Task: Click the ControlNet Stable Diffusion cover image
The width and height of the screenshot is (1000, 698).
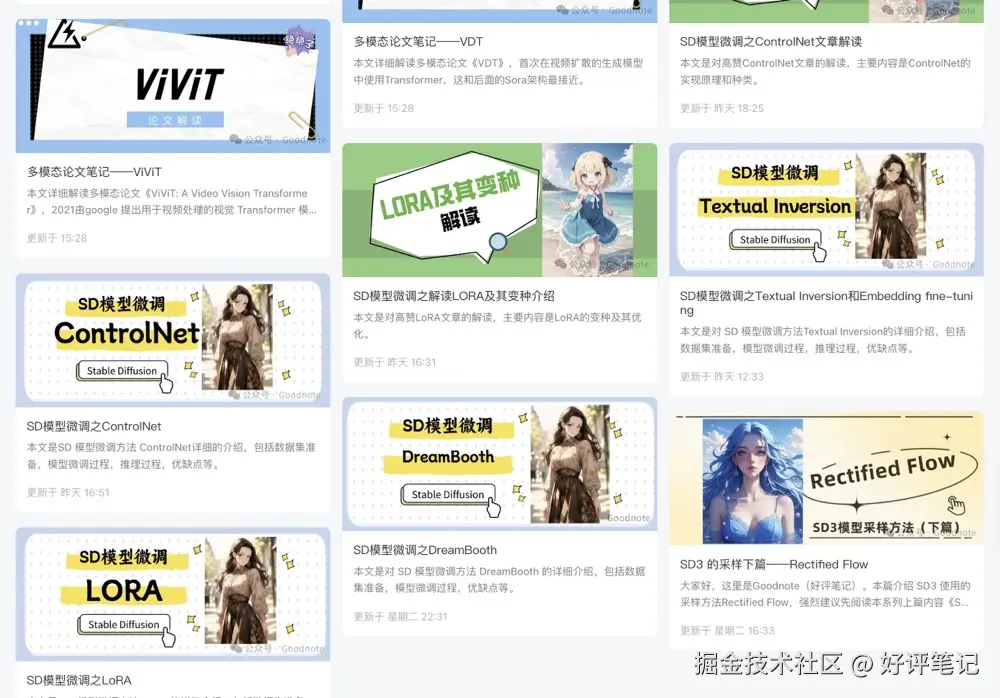Action: point(172,339)
